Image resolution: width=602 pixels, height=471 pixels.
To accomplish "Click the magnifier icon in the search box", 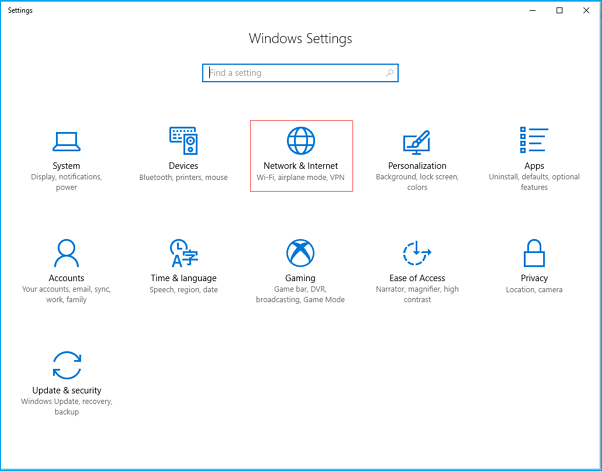I will [x=389, y=73].
